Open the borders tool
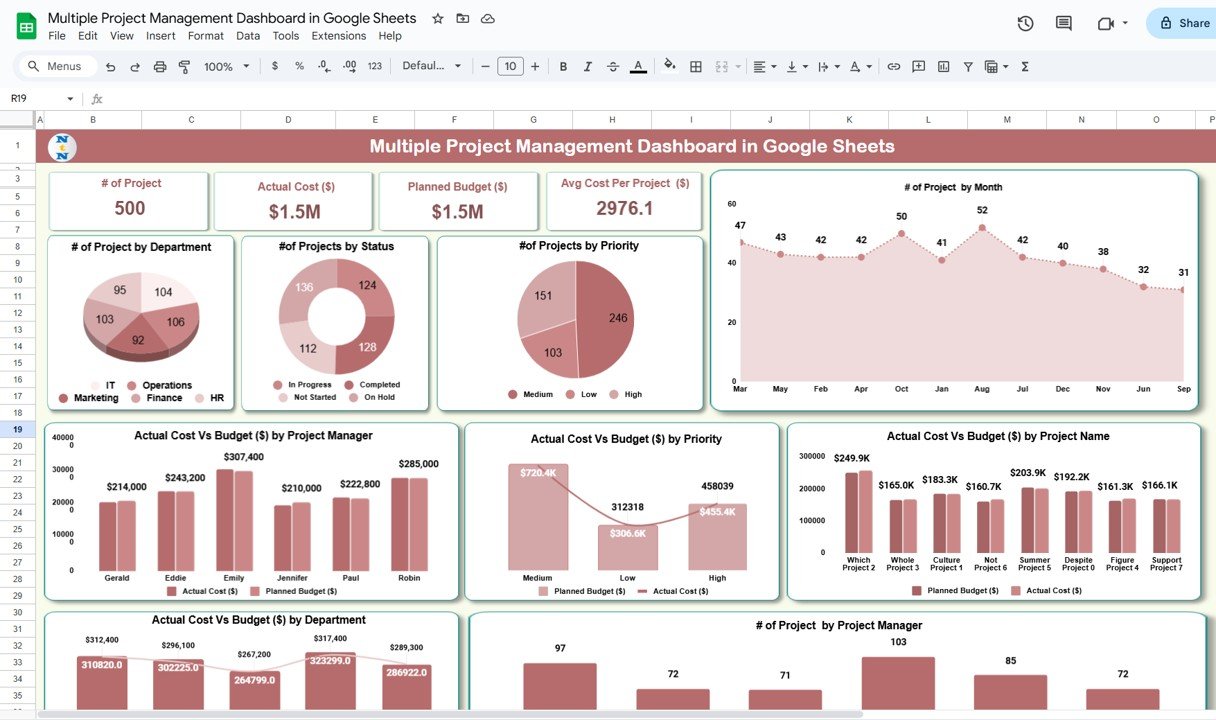 [x=696, y=67]
